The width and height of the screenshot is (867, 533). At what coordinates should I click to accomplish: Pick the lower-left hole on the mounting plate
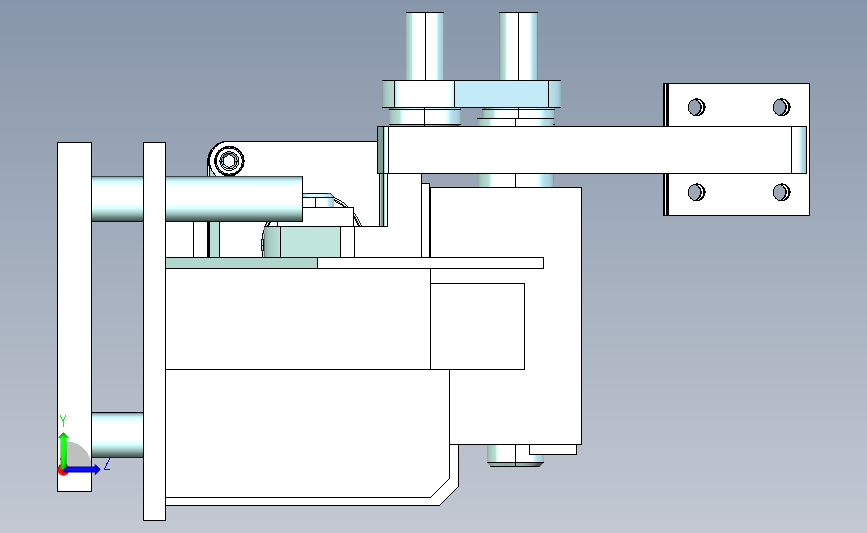point(696,192)
